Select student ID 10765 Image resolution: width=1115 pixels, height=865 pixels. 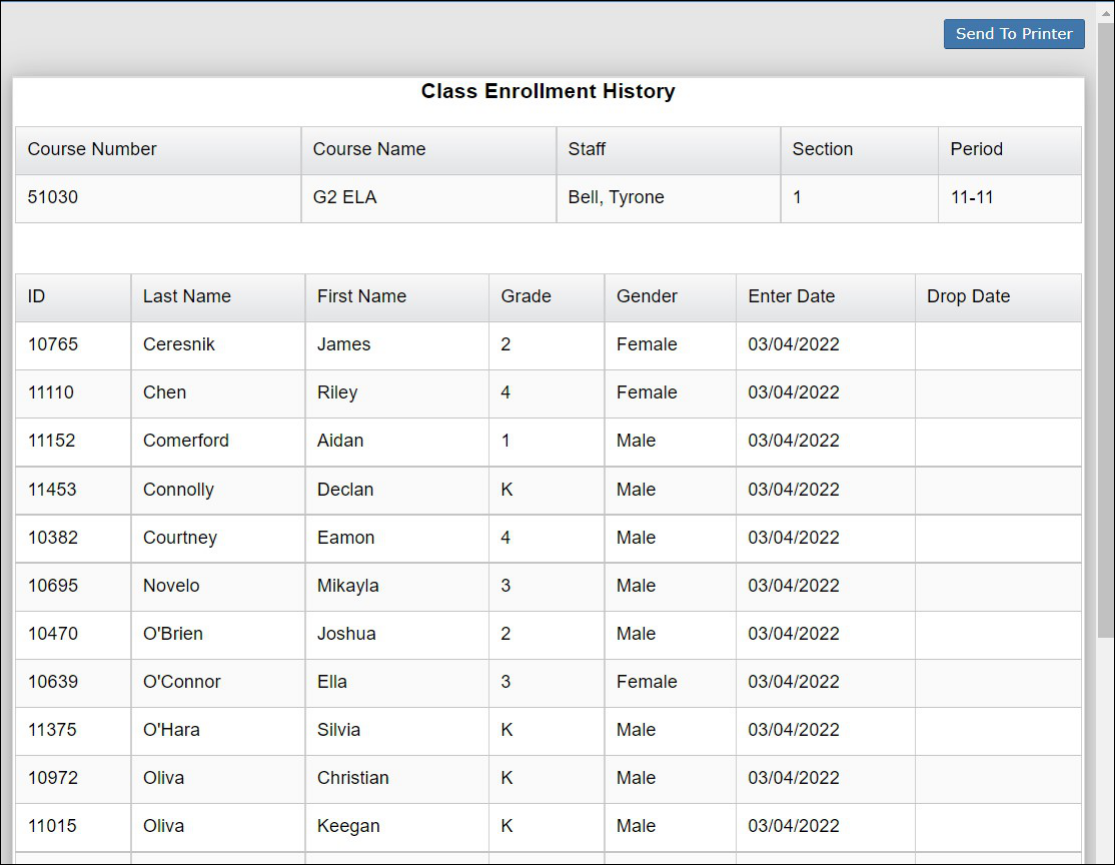tap(53, 345)
